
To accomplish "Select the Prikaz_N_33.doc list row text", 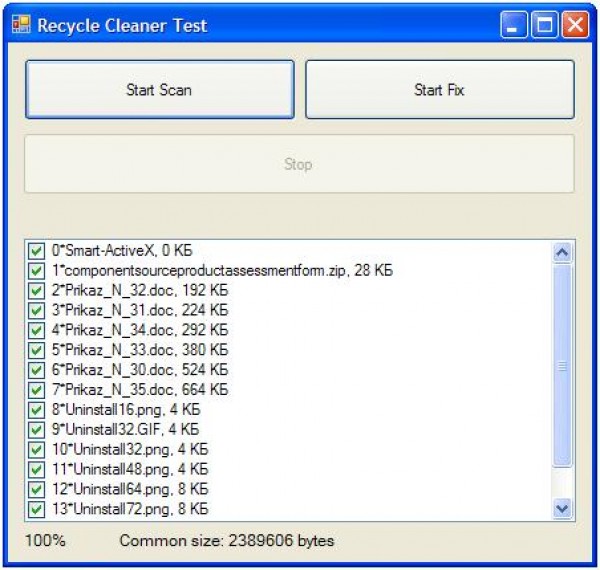I will (x=140, y=350).
